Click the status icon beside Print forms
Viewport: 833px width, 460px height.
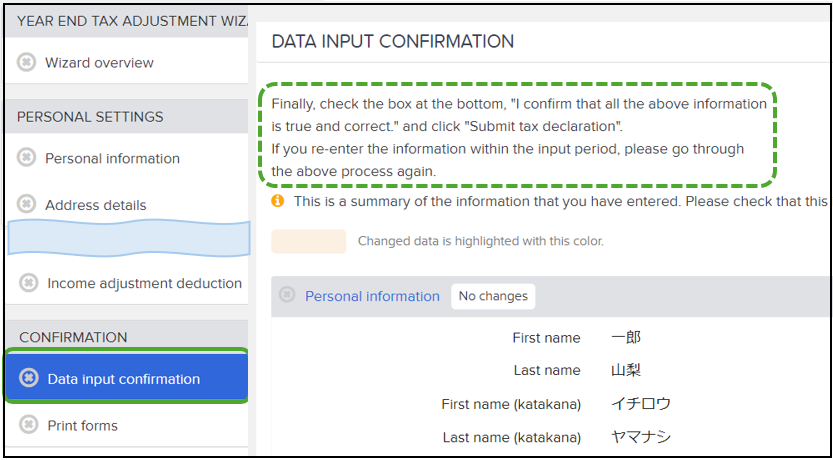click(x=28, y=425)
